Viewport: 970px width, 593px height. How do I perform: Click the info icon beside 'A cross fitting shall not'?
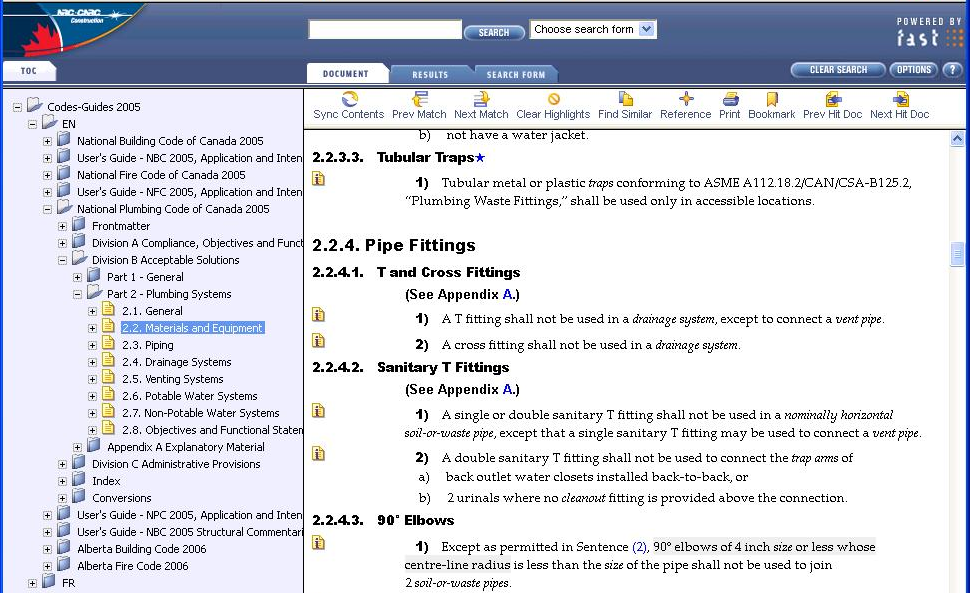point(319,341)
